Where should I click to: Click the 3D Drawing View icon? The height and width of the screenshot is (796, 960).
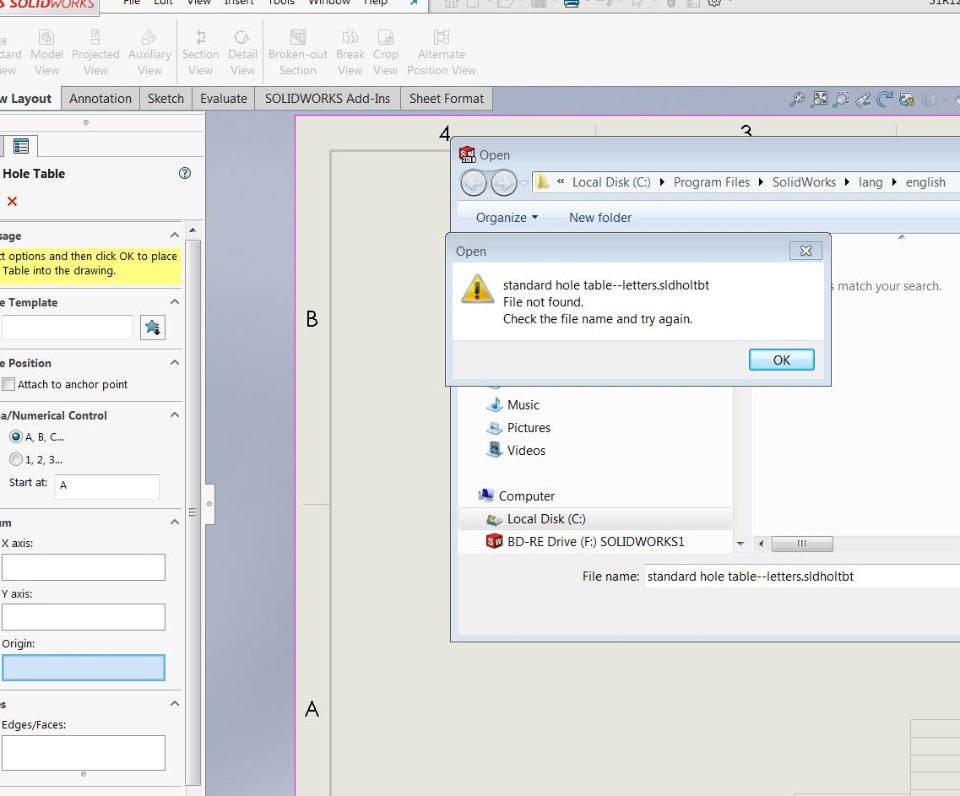[907, 99]
